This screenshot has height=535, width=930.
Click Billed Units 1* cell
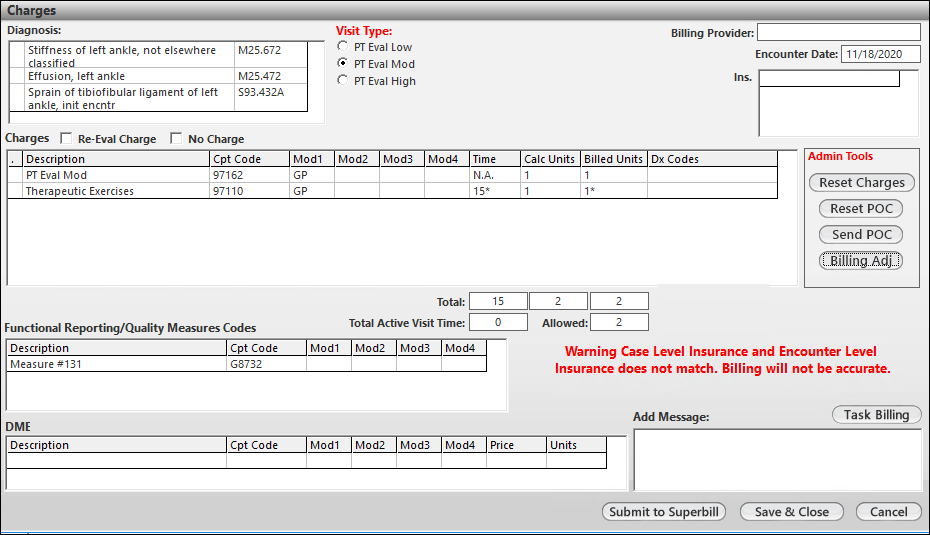point(614,191)
